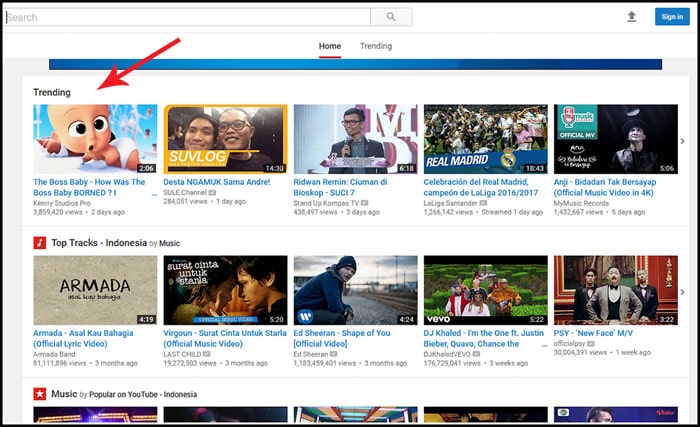Screen dimensions: 700x427
Task: Visit the LAST CHILD channel
Action: 182,354
